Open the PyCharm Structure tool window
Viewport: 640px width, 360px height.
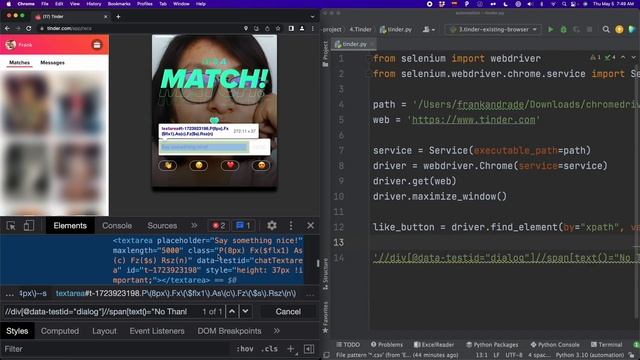[x=325, y=274]
